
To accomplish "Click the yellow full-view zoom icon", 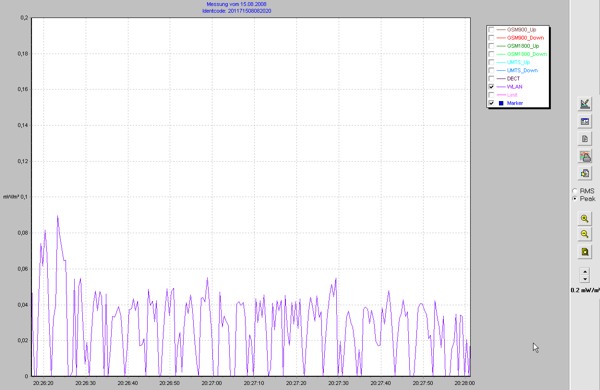I will point(585,252).
